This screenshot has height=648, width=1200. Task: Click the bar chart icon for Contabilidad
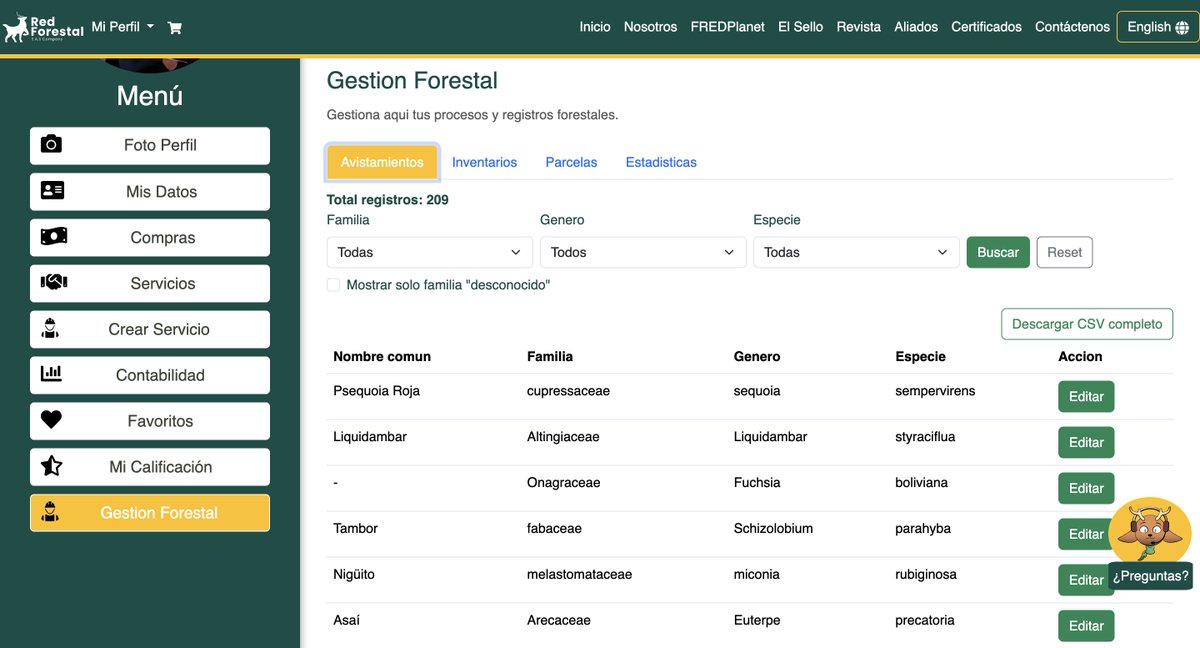(51, 374)
